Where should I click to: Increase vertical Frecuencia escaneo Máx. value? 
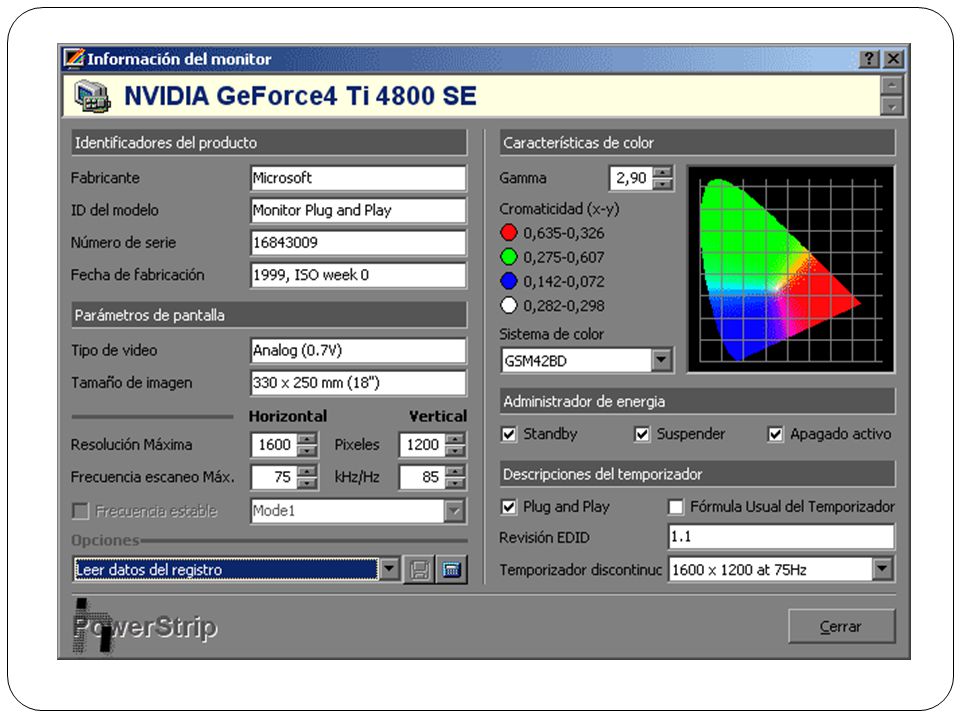click(455, 471)
